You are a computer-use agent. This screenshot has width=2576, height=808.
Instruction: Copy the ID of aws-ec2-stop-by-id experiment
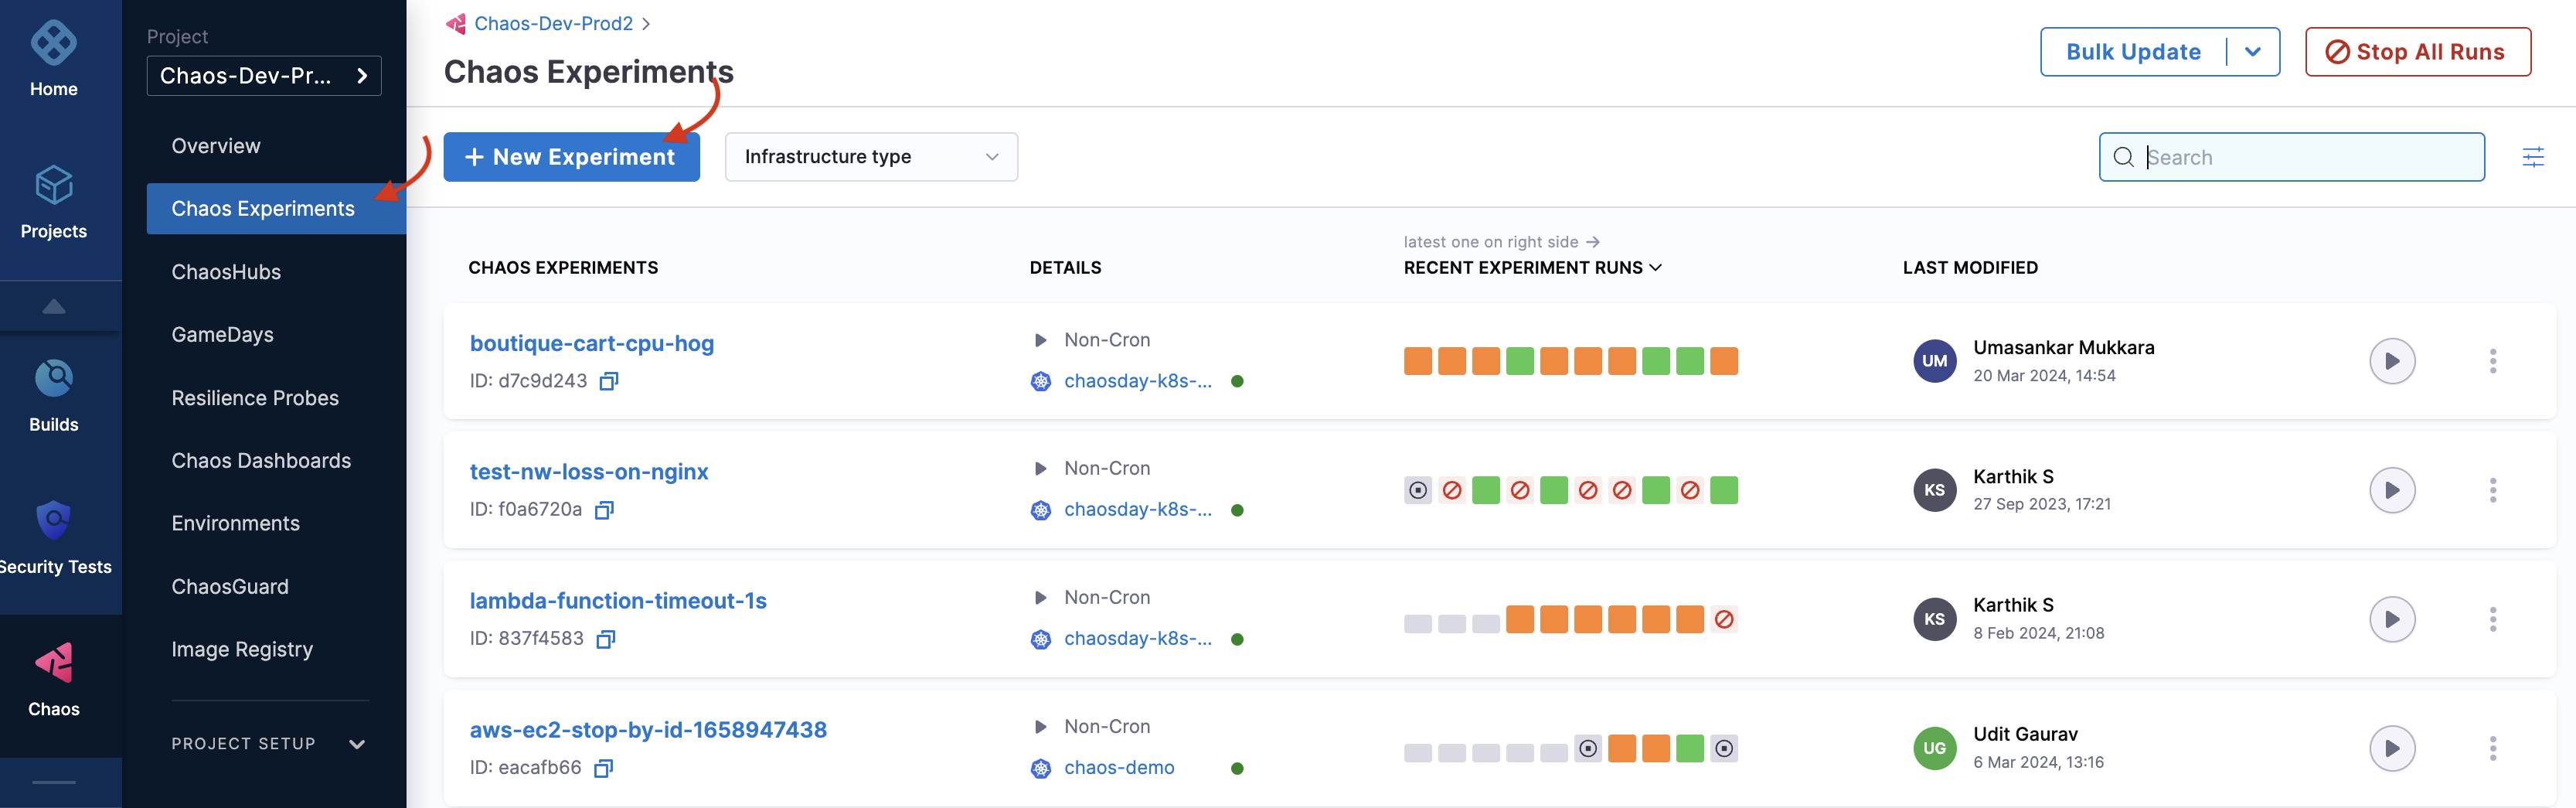(603, 768)
